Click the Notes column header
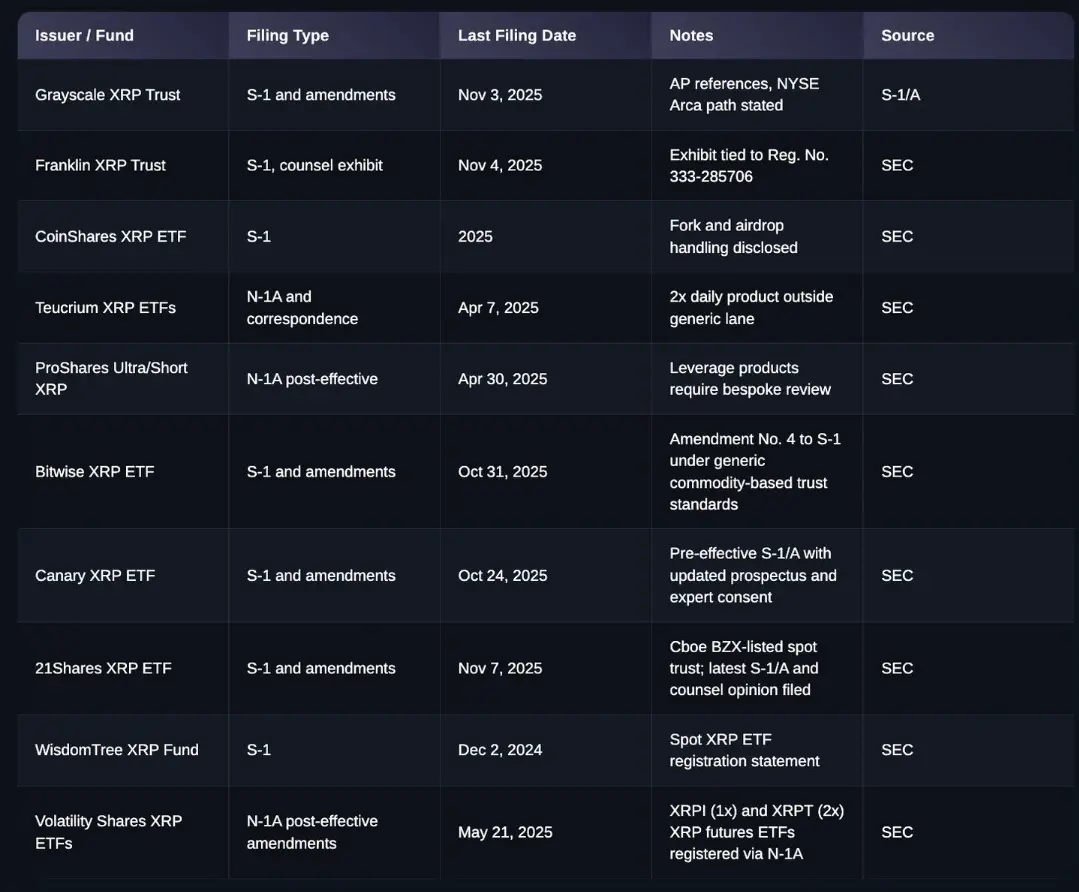Image resolution: width=1079 pixels, height=892 pixels. pyautogui.click(x=691, y=36)
